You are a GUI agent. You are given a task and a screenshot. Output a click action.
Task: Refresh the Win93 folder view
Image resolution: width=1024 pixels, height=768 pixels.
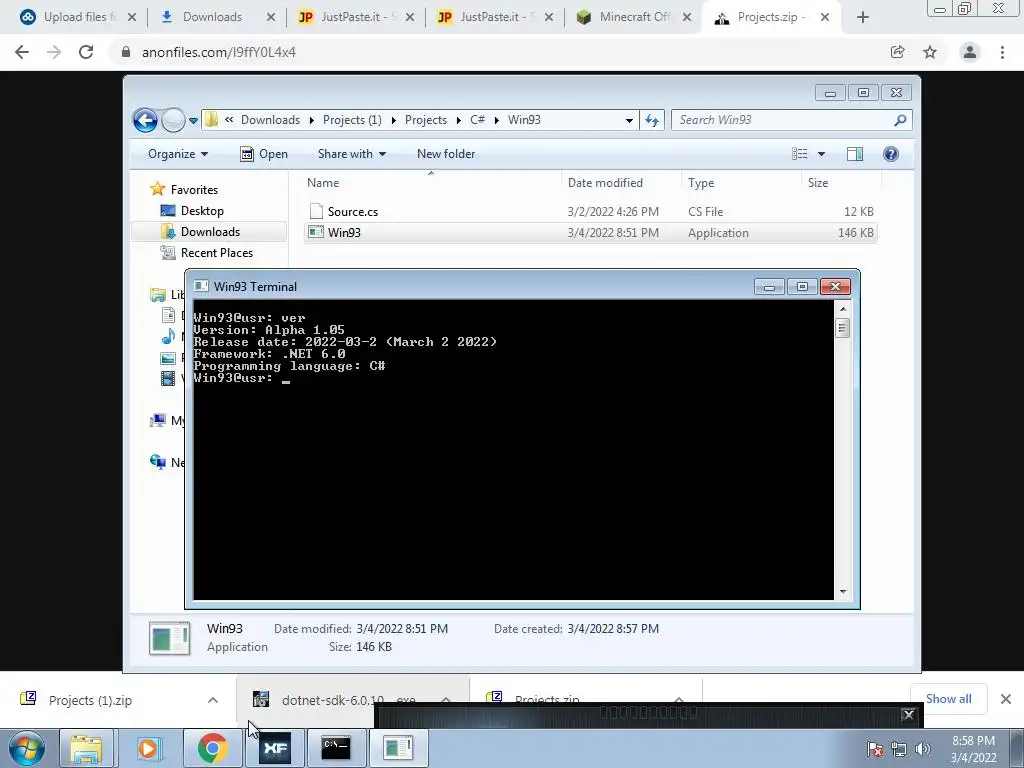[652, 120]
